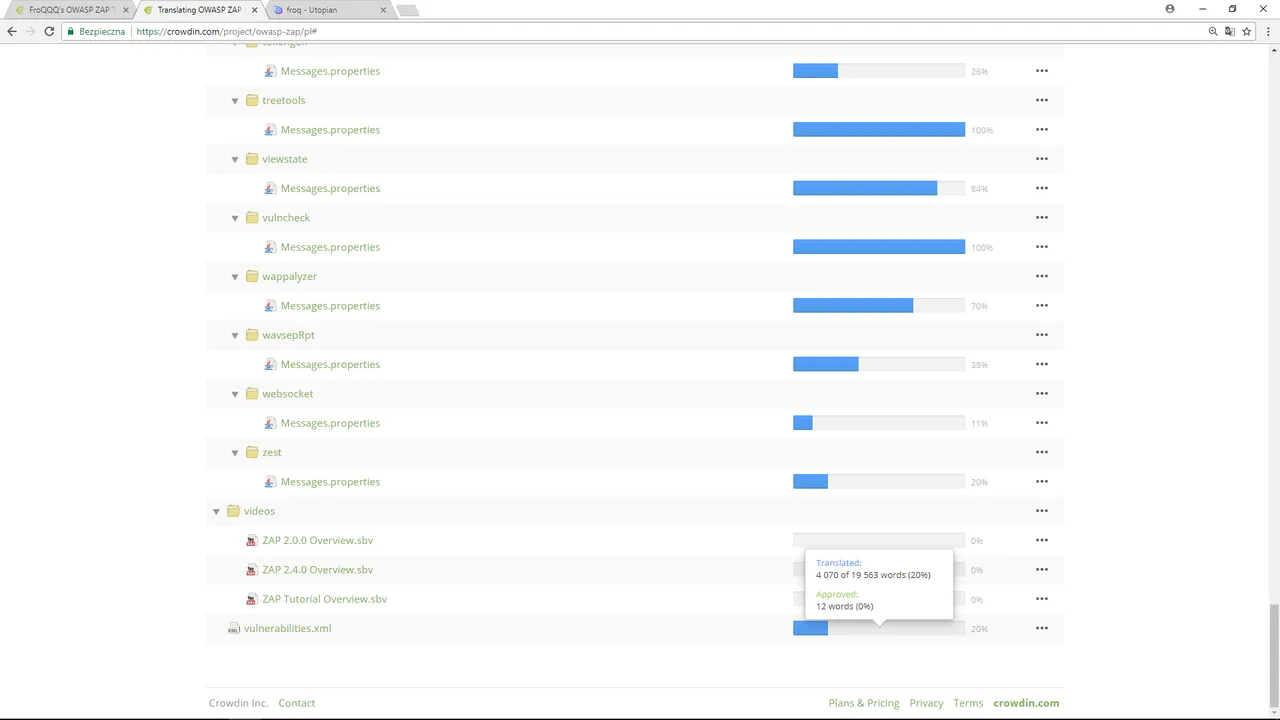This screenshot has width=1280, height=720.
Task: Click the videos folder icon
Action: click(x=233, y=511)
